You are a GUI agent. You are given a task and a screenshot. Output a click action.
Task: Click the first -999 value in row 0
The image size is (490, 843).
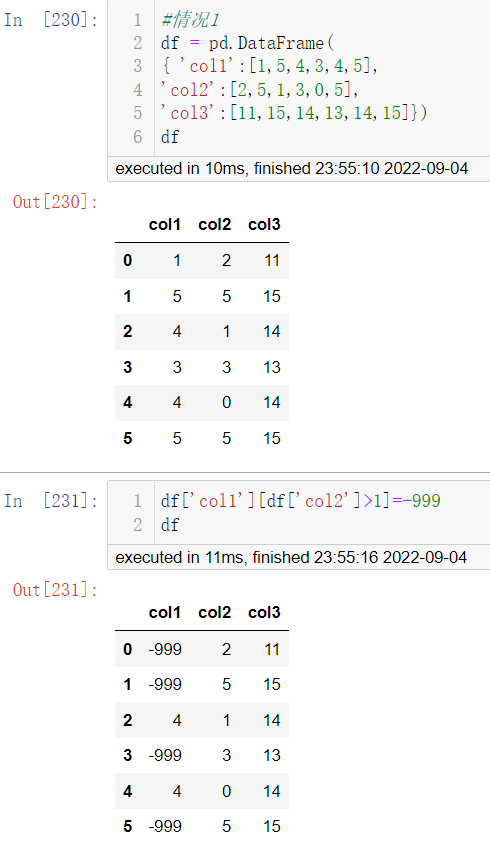[165, 649]
